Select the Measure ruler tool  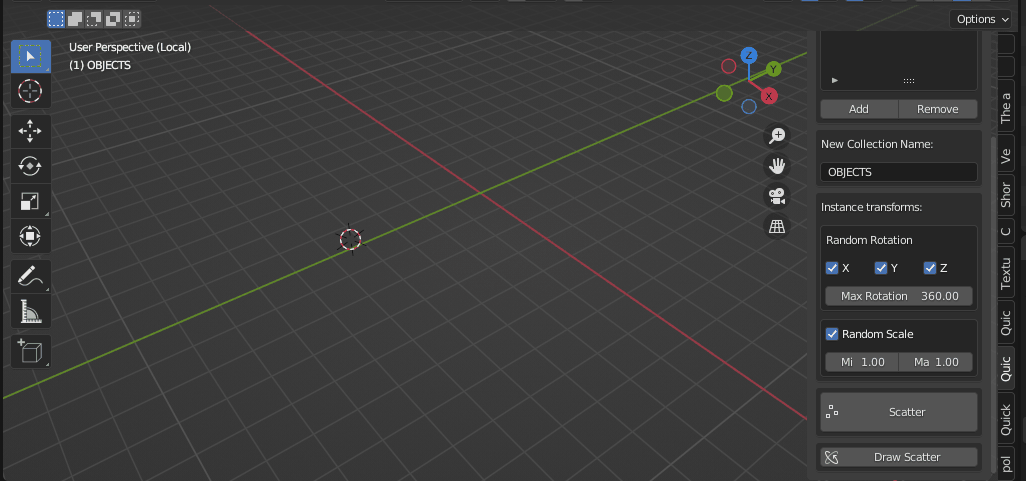[30, 311]
